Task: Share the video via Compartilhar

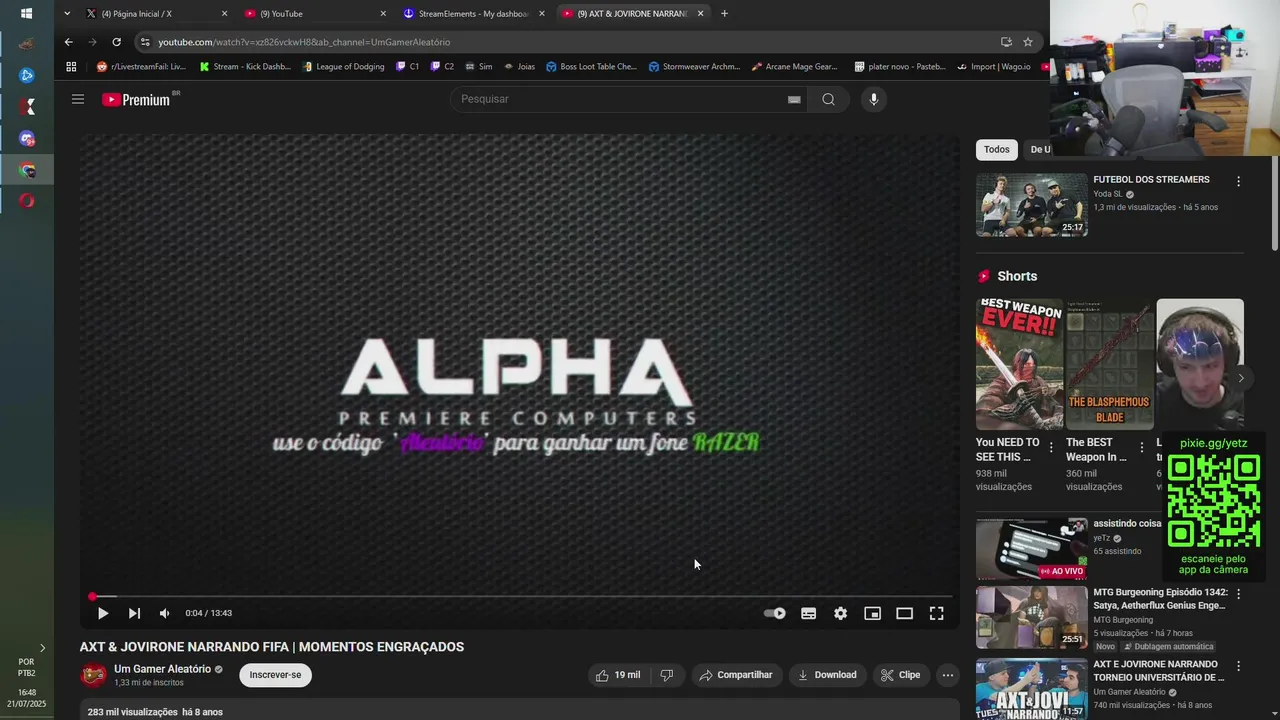Action: click(736, 675)
